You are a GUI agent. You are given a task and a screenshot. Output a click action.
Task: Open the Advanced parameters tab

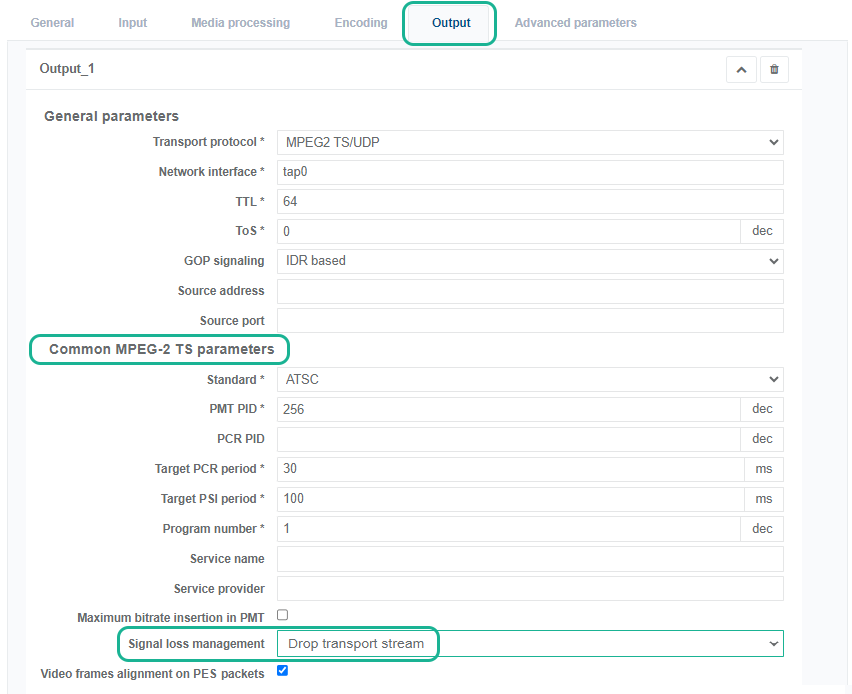point(575,23)
